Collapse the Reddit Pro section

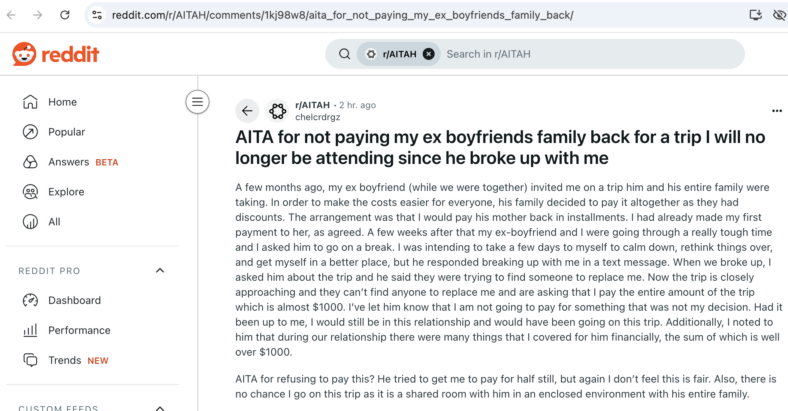(x=160, y=270)
